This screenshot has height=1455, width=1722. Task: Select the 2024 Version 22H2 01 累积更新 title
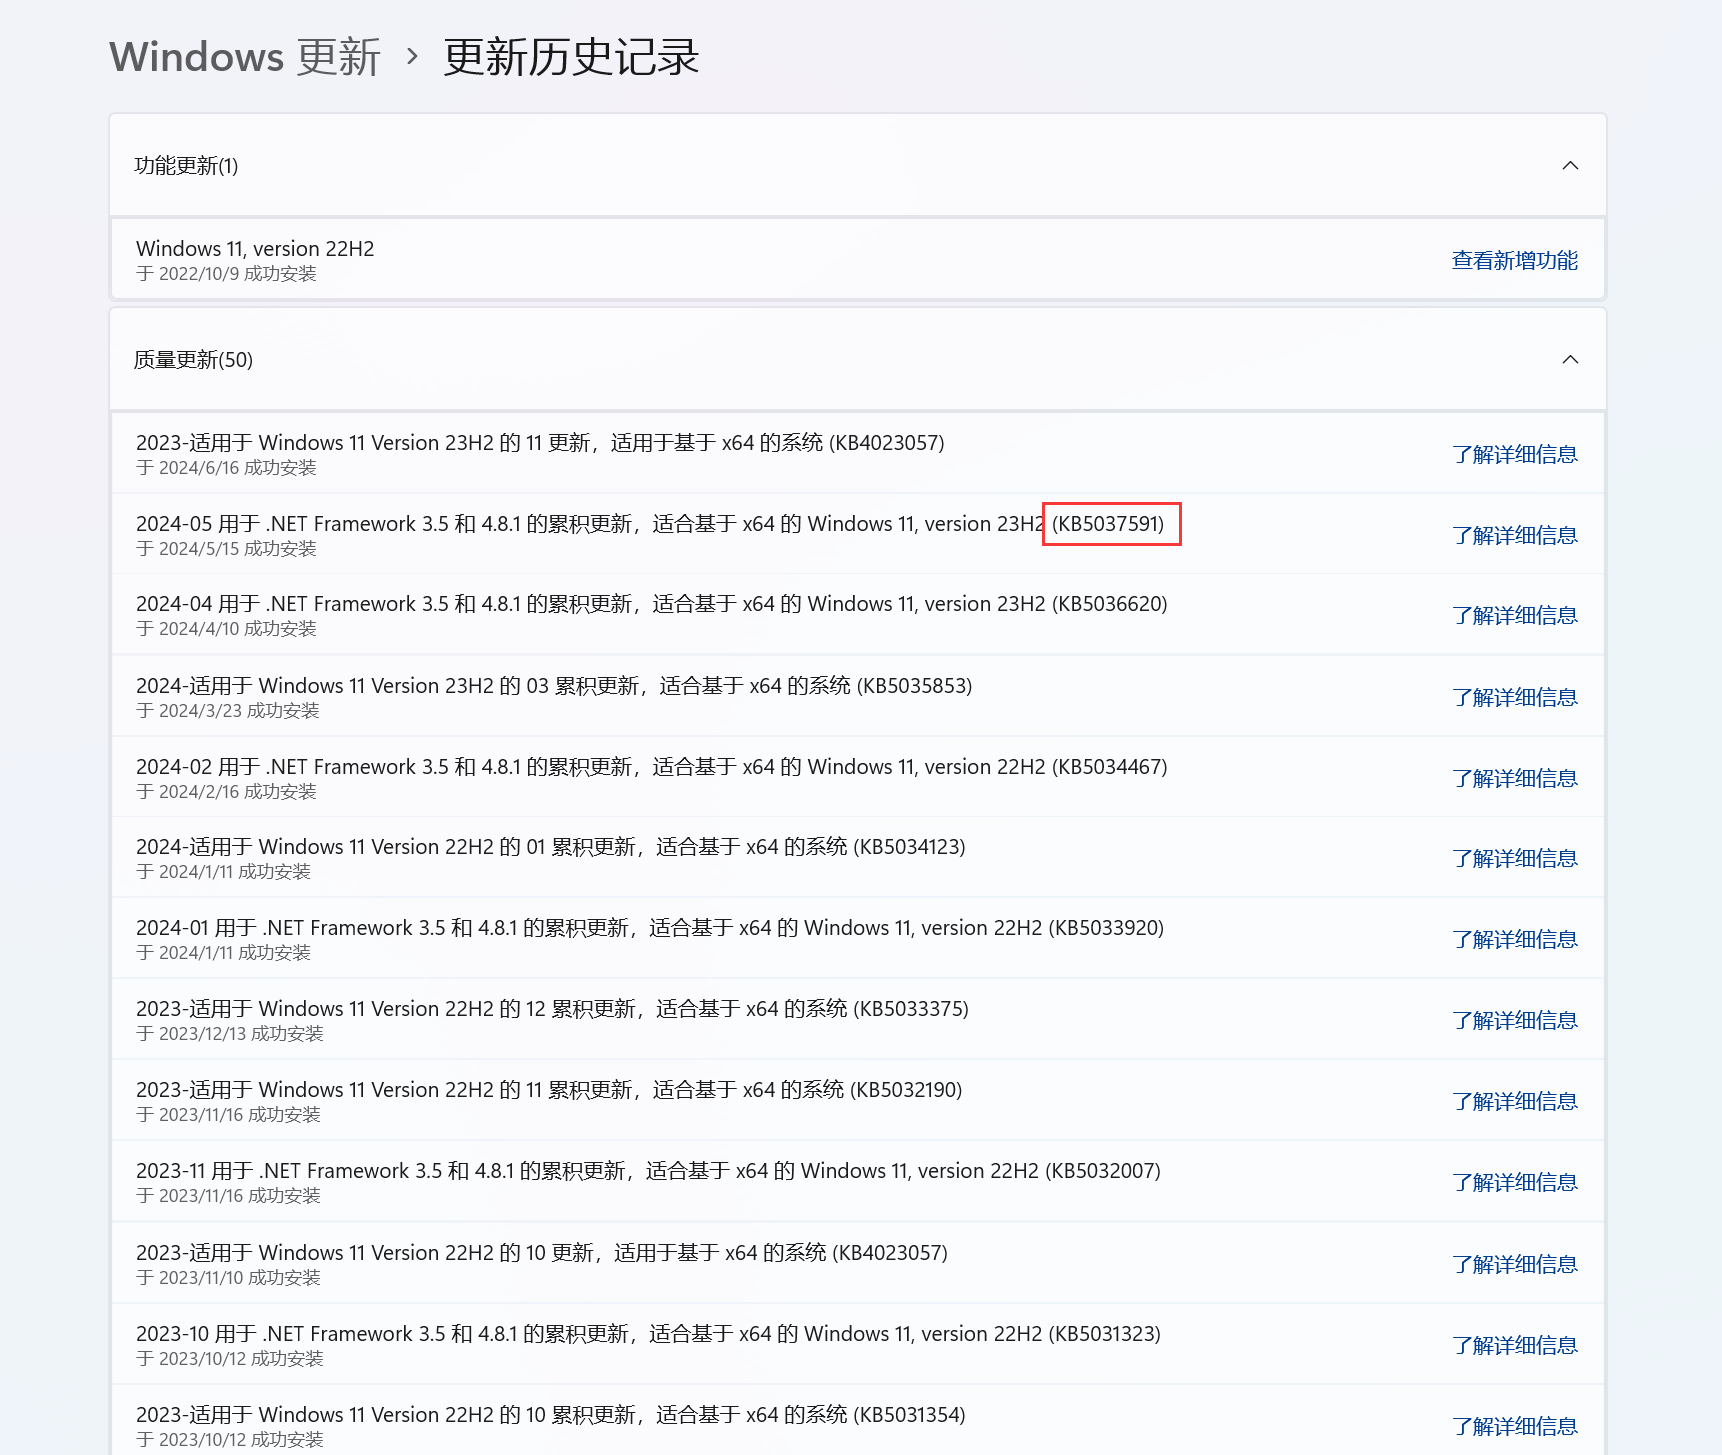[551, 847]
